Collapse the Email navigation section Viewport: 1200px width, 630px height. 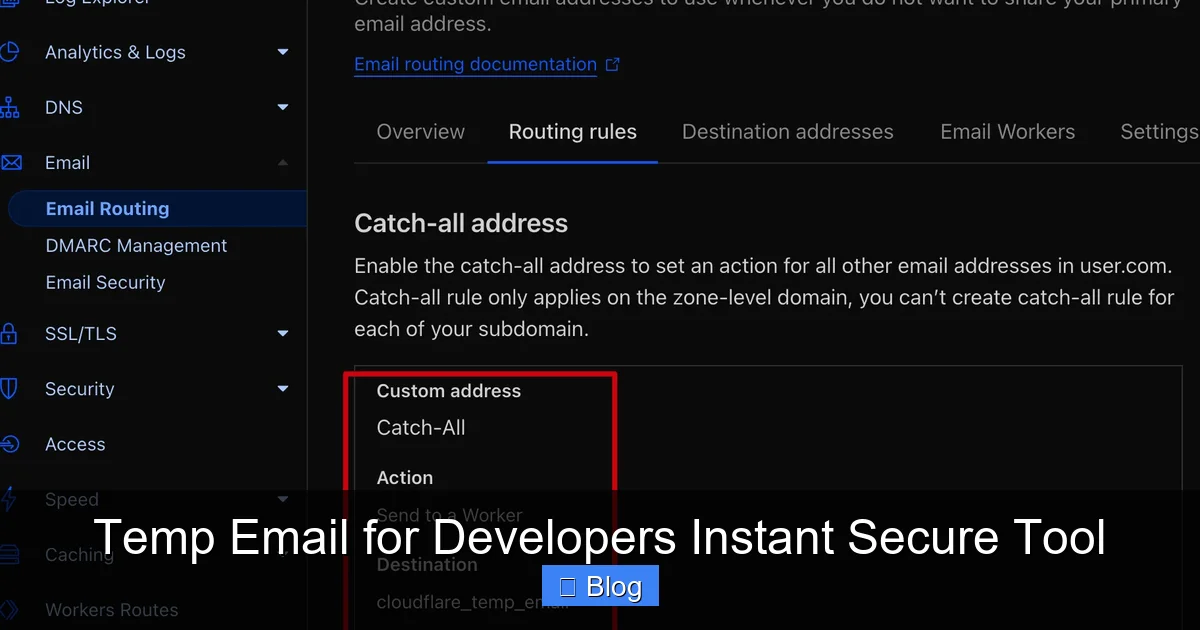282,162
